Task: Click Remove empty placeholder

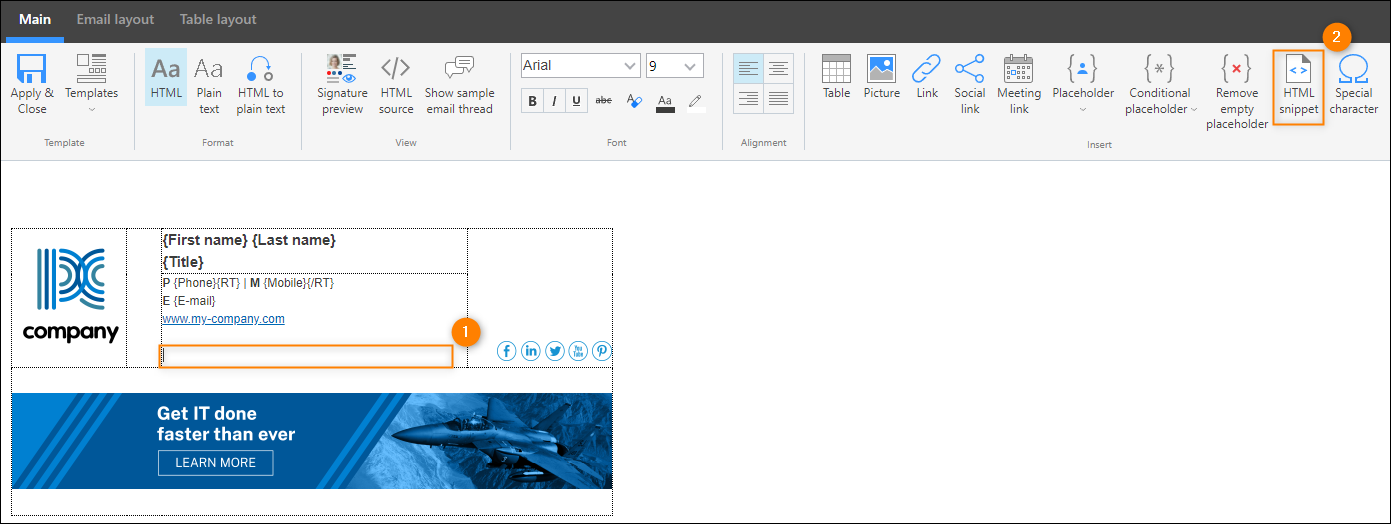Action: [1237, 92]
